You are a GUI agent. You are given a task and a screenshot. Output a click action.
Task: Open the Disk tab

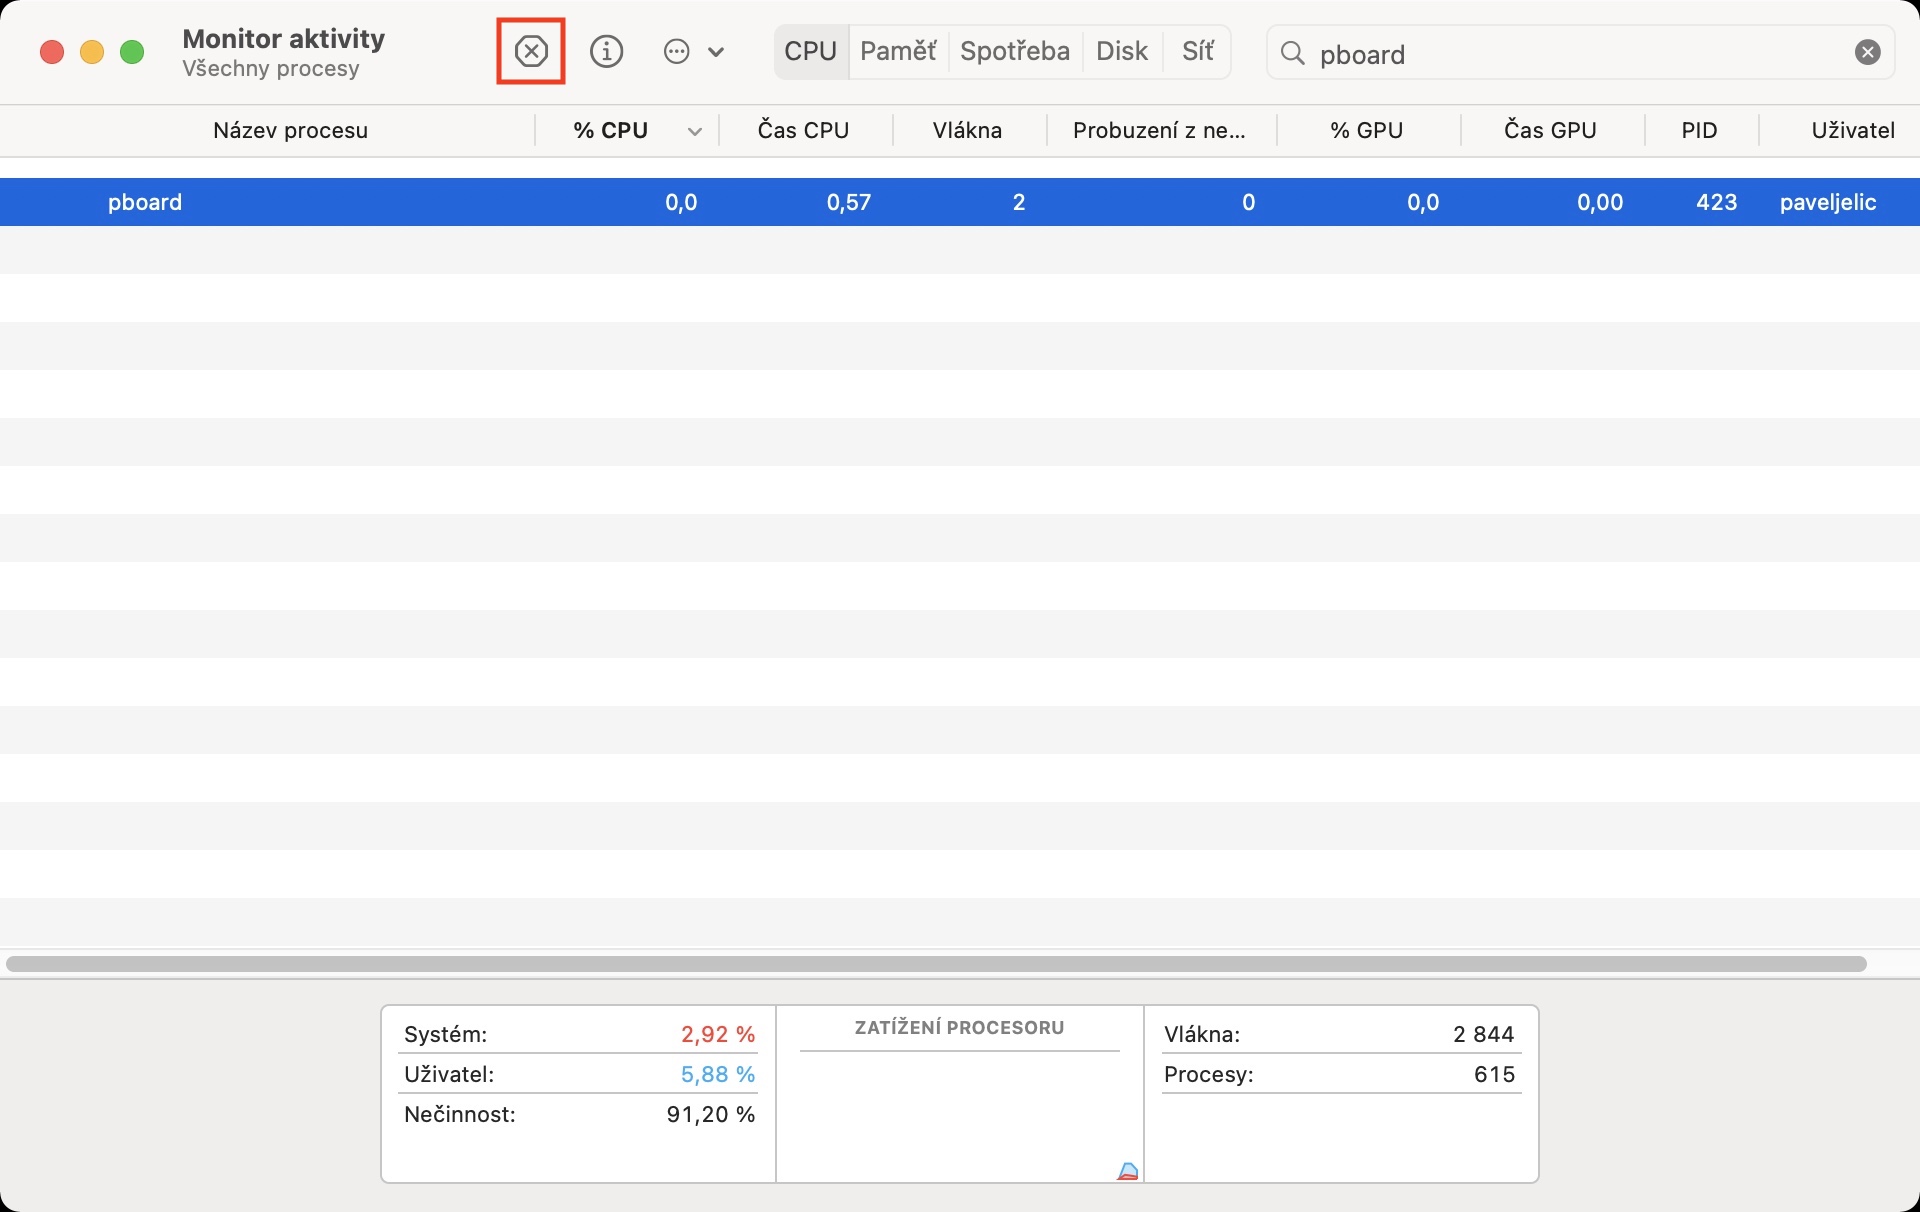[x=1121, y=51]
